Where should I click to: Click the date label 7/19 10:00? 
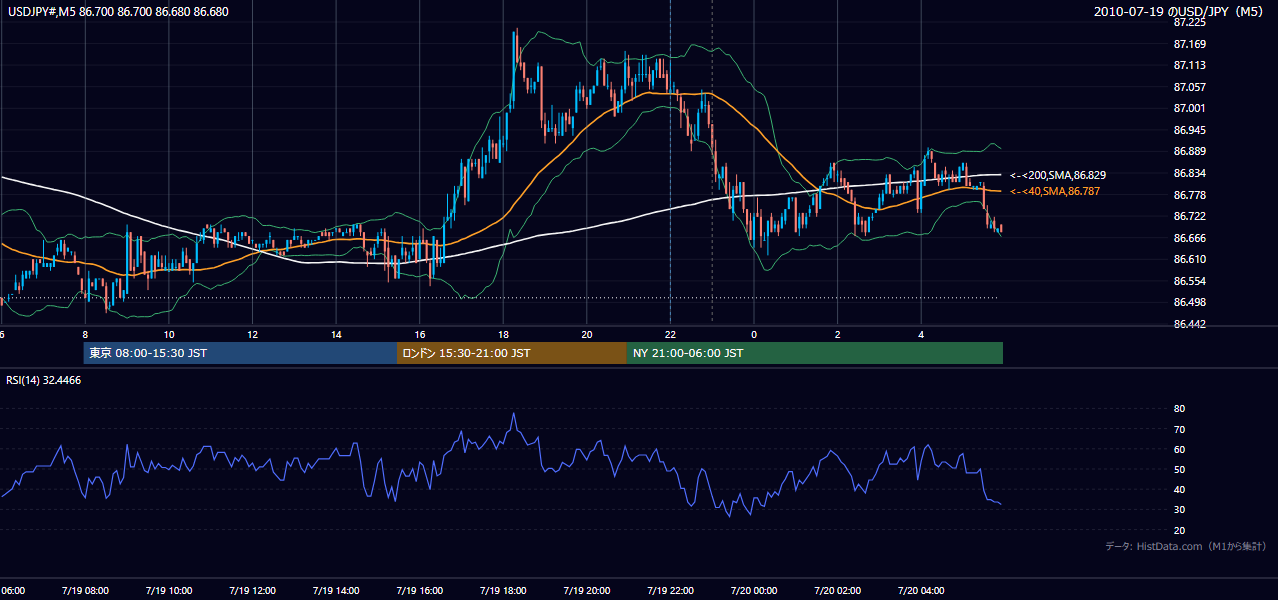click(169, 591)
